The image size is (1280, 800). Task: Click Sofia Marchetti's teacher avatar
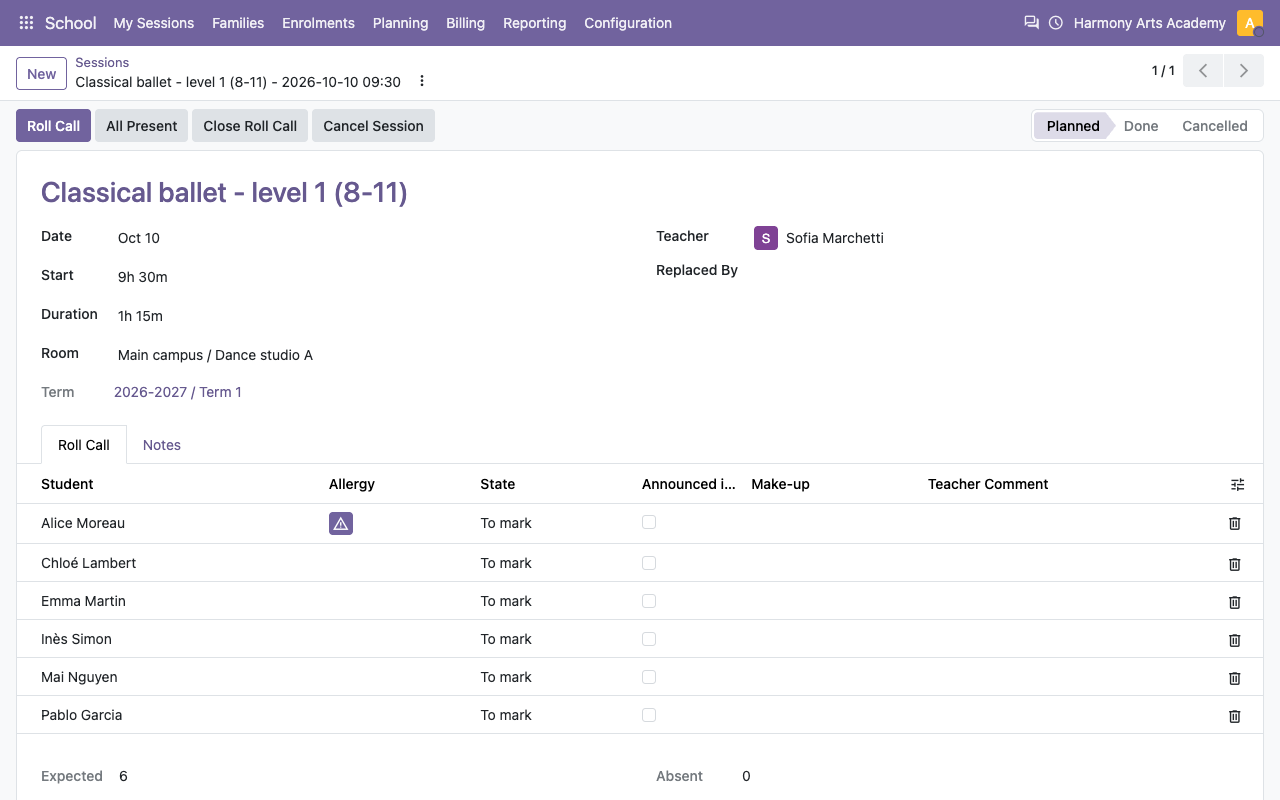(x=766, y=238)
